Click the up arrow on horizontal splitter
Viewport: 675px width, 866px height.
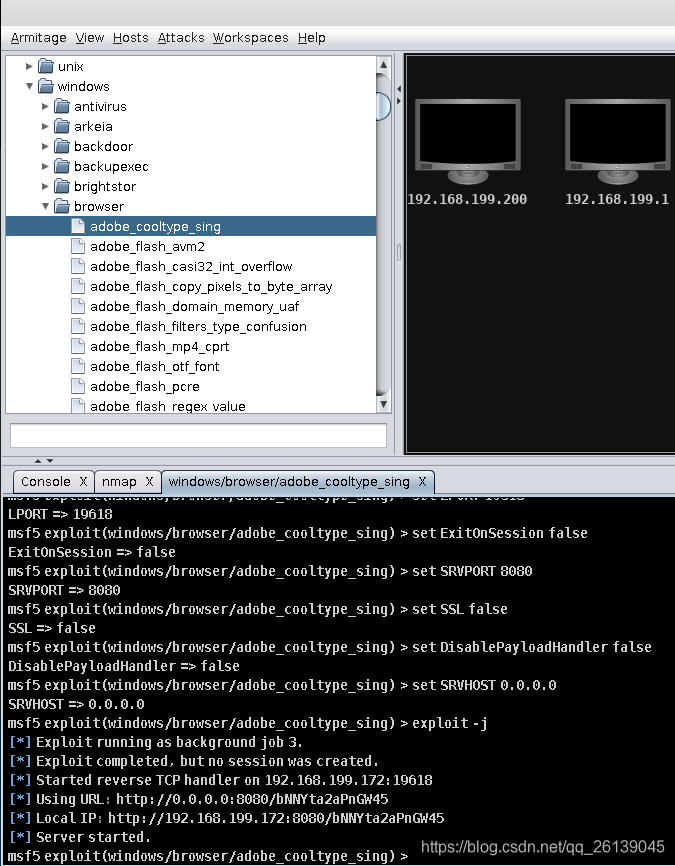tap(38, 461)
